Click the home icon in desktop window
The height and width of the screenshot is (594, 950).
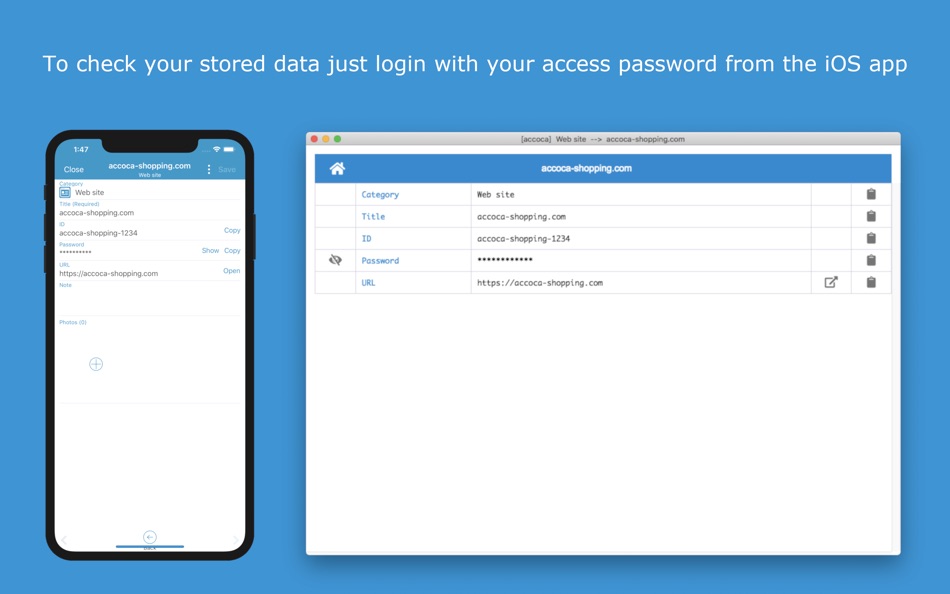(x=337, y=169)
